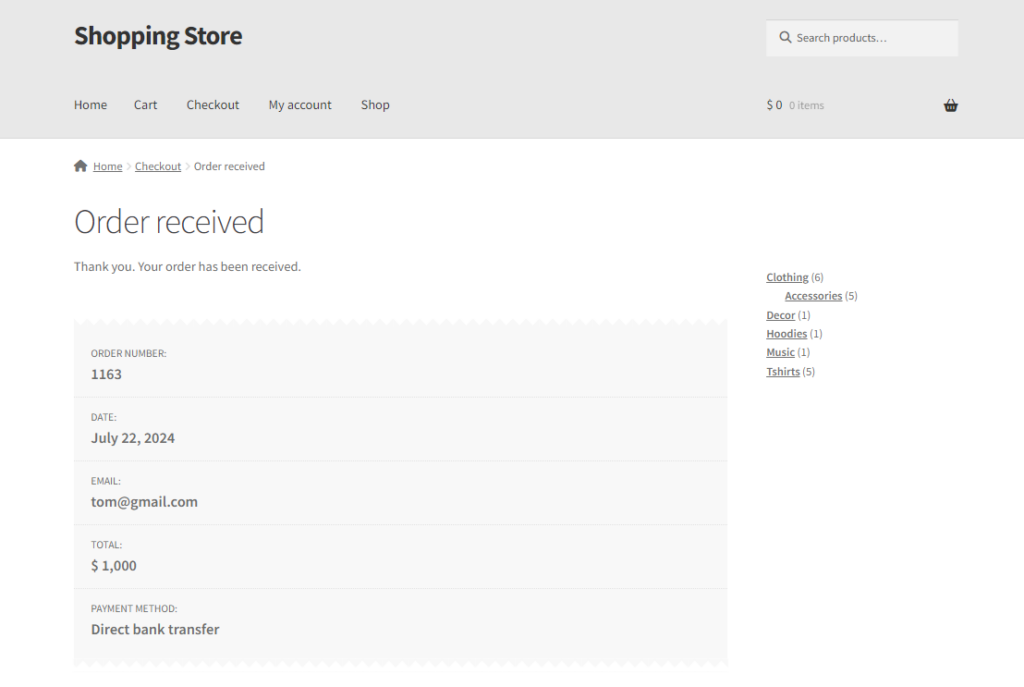Screen dimensions: 1024x687
Task: Focus the Search products field
Action: (x=862, y=38)
